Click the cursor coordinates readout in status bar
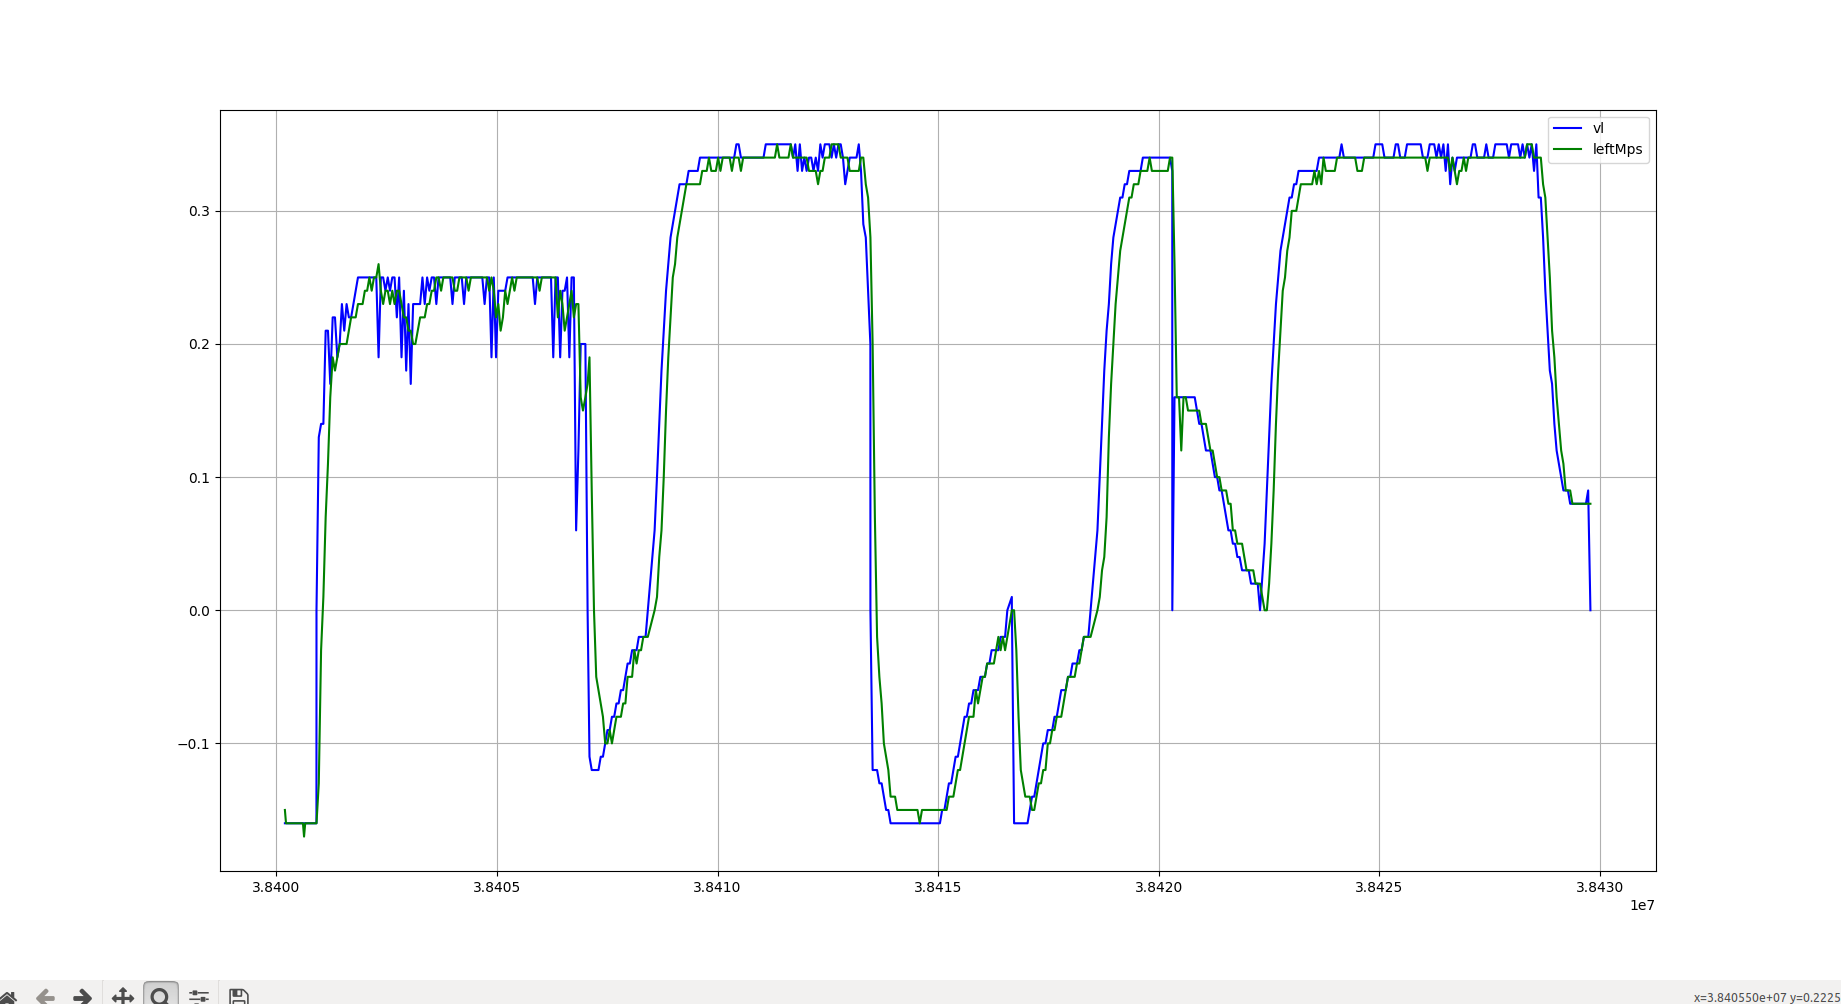 1767,997
